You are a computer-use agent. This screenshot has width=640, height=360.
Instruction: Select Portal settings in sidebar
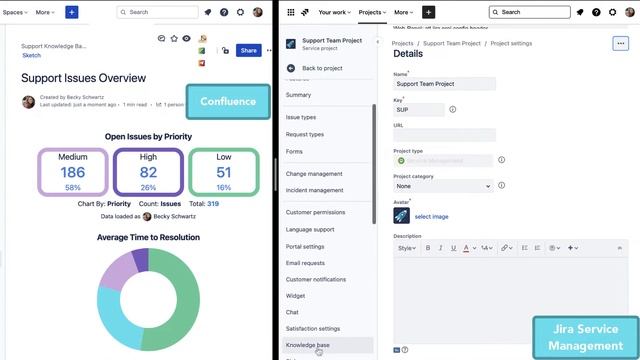[x=305, y=247]
